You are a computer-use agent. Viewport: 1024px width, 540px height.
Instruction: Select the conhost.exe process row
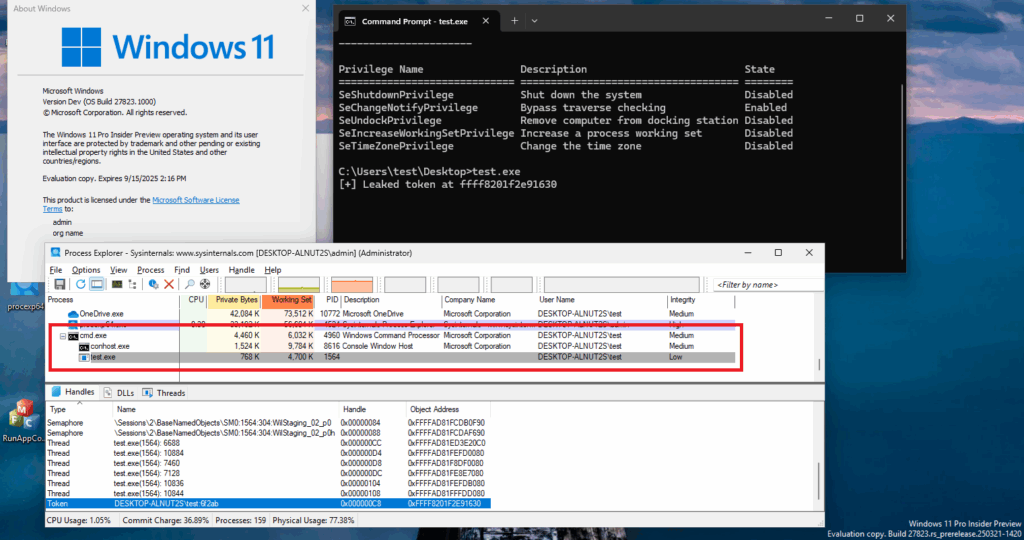point(391,347)
